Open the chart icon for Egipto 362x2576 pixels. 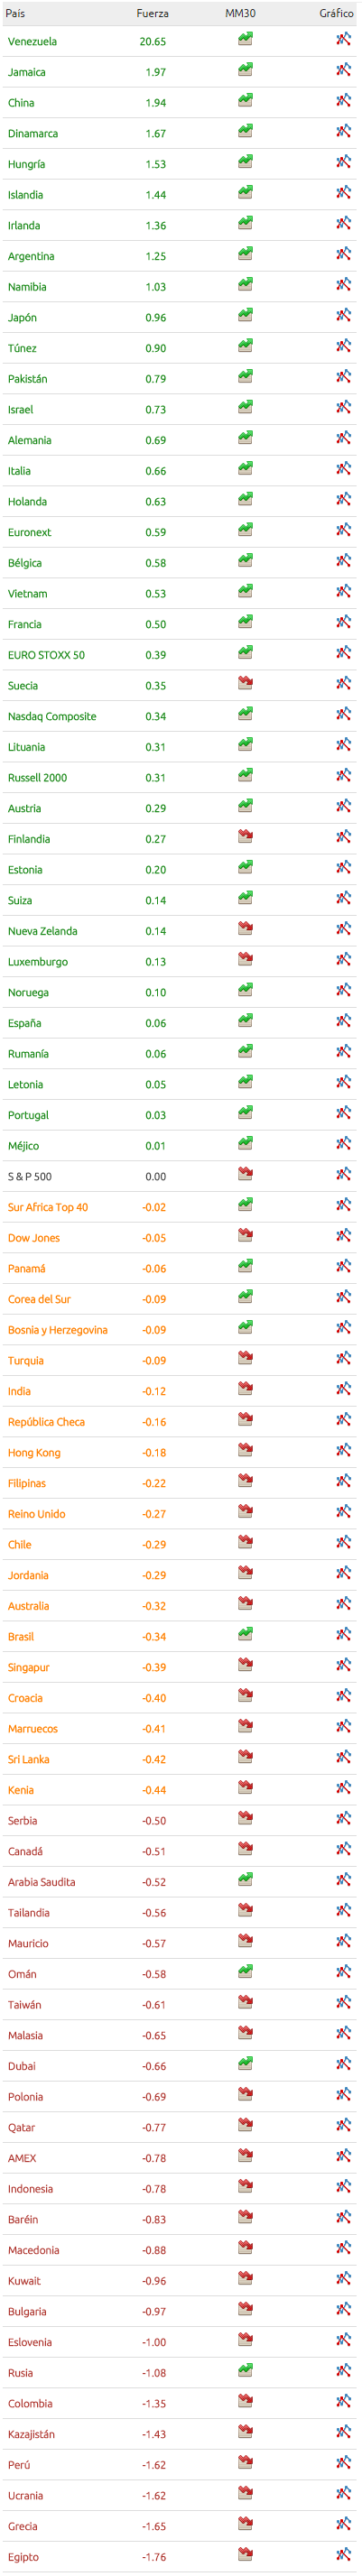coord(343,2554)
